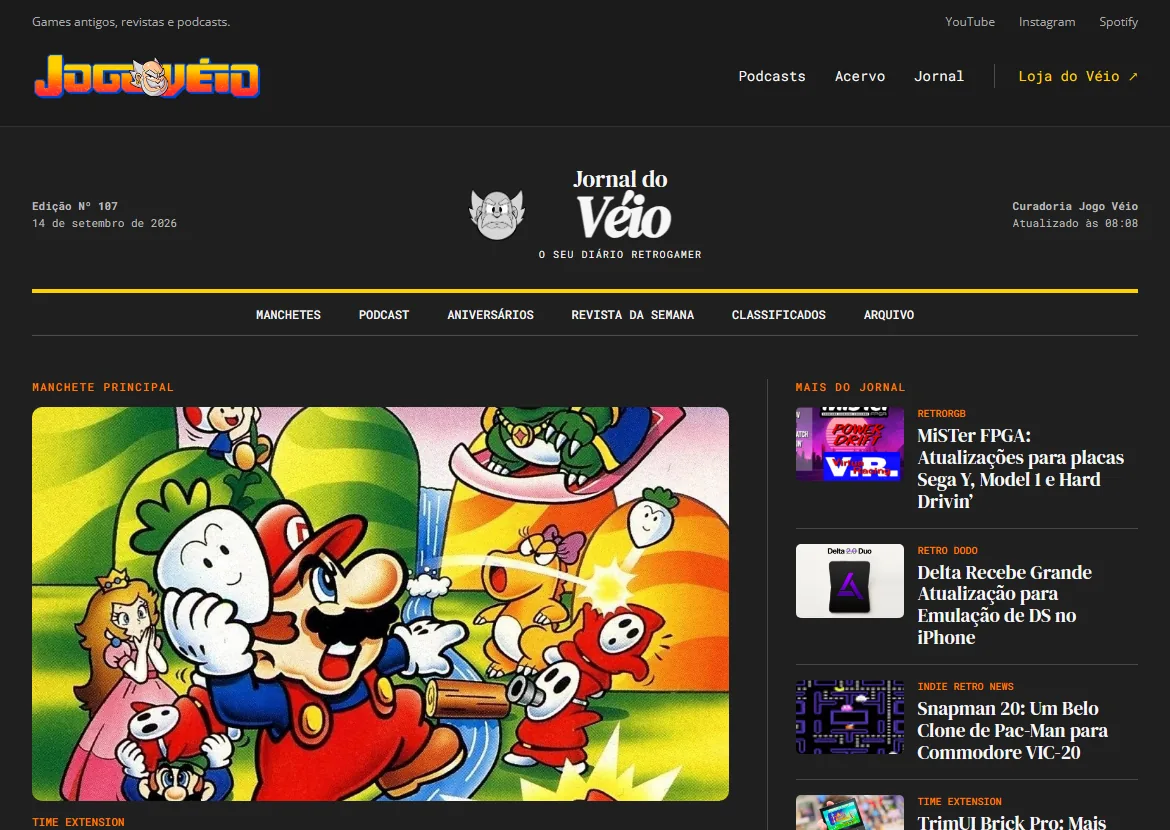This screenshot has width=1170, height=830.
Task: Click the Curadoria Jogo Véio text
Action: click(x=1074, y=206)
